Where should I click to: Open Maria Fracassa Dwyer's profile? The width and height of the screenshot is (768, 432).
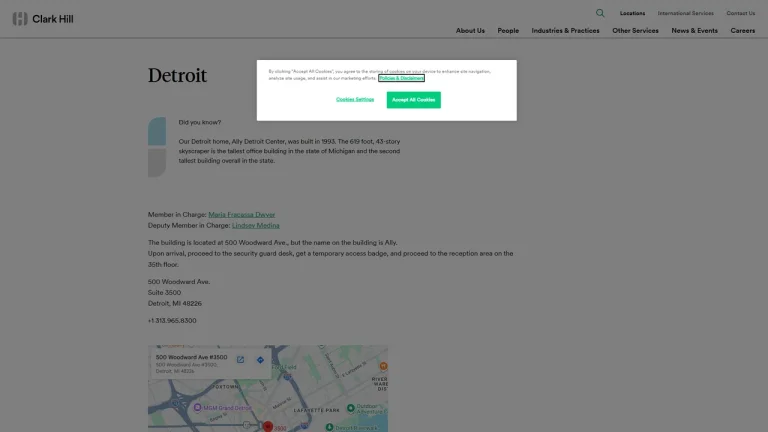click(x=241, y=215)
